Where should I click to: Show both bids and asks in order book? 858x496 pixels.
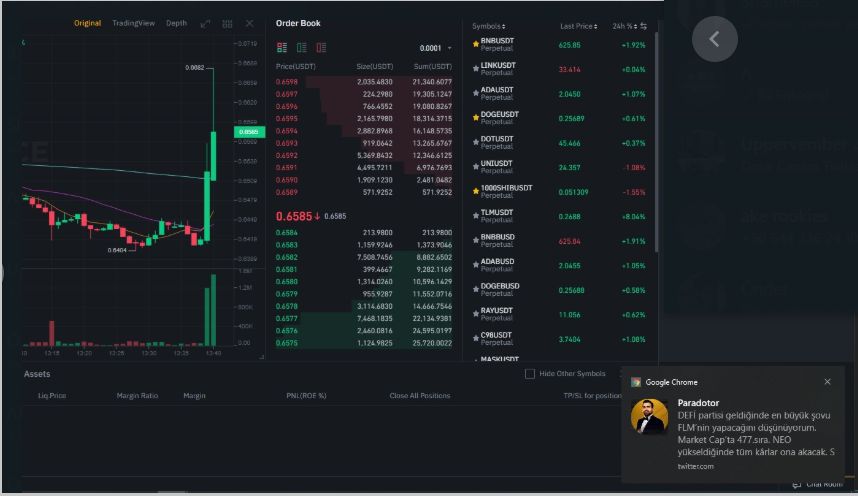click(282, 48)
